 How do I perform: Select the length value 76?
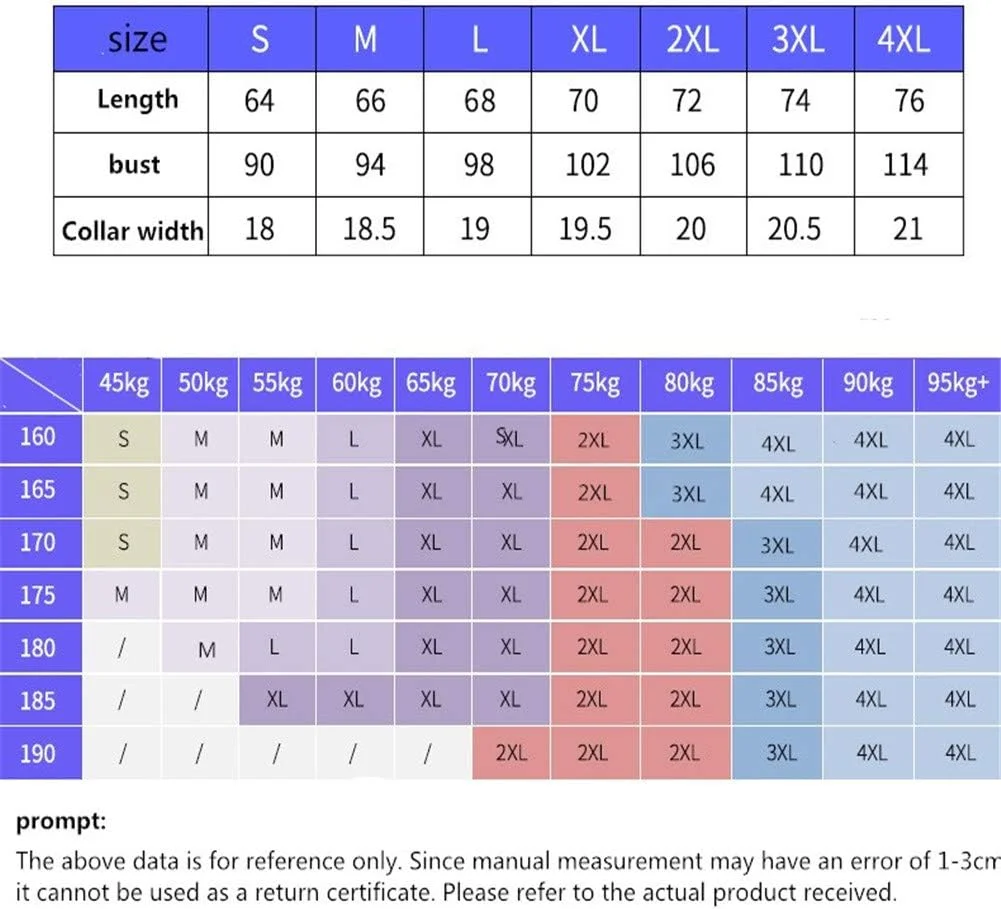coord(908,101)
